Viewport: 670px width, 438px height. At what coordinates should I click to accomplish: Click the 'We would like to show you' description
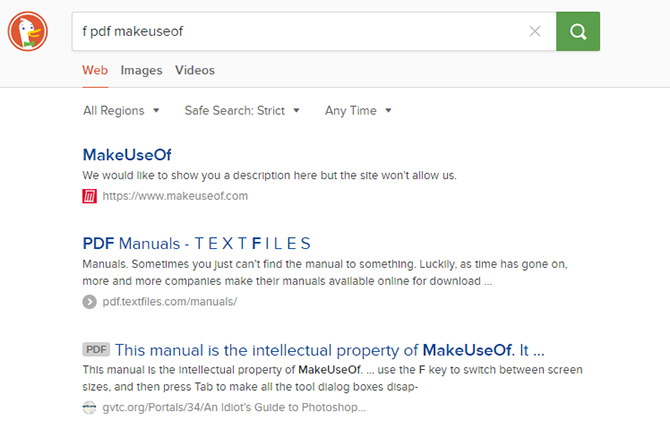pos(270,176)
